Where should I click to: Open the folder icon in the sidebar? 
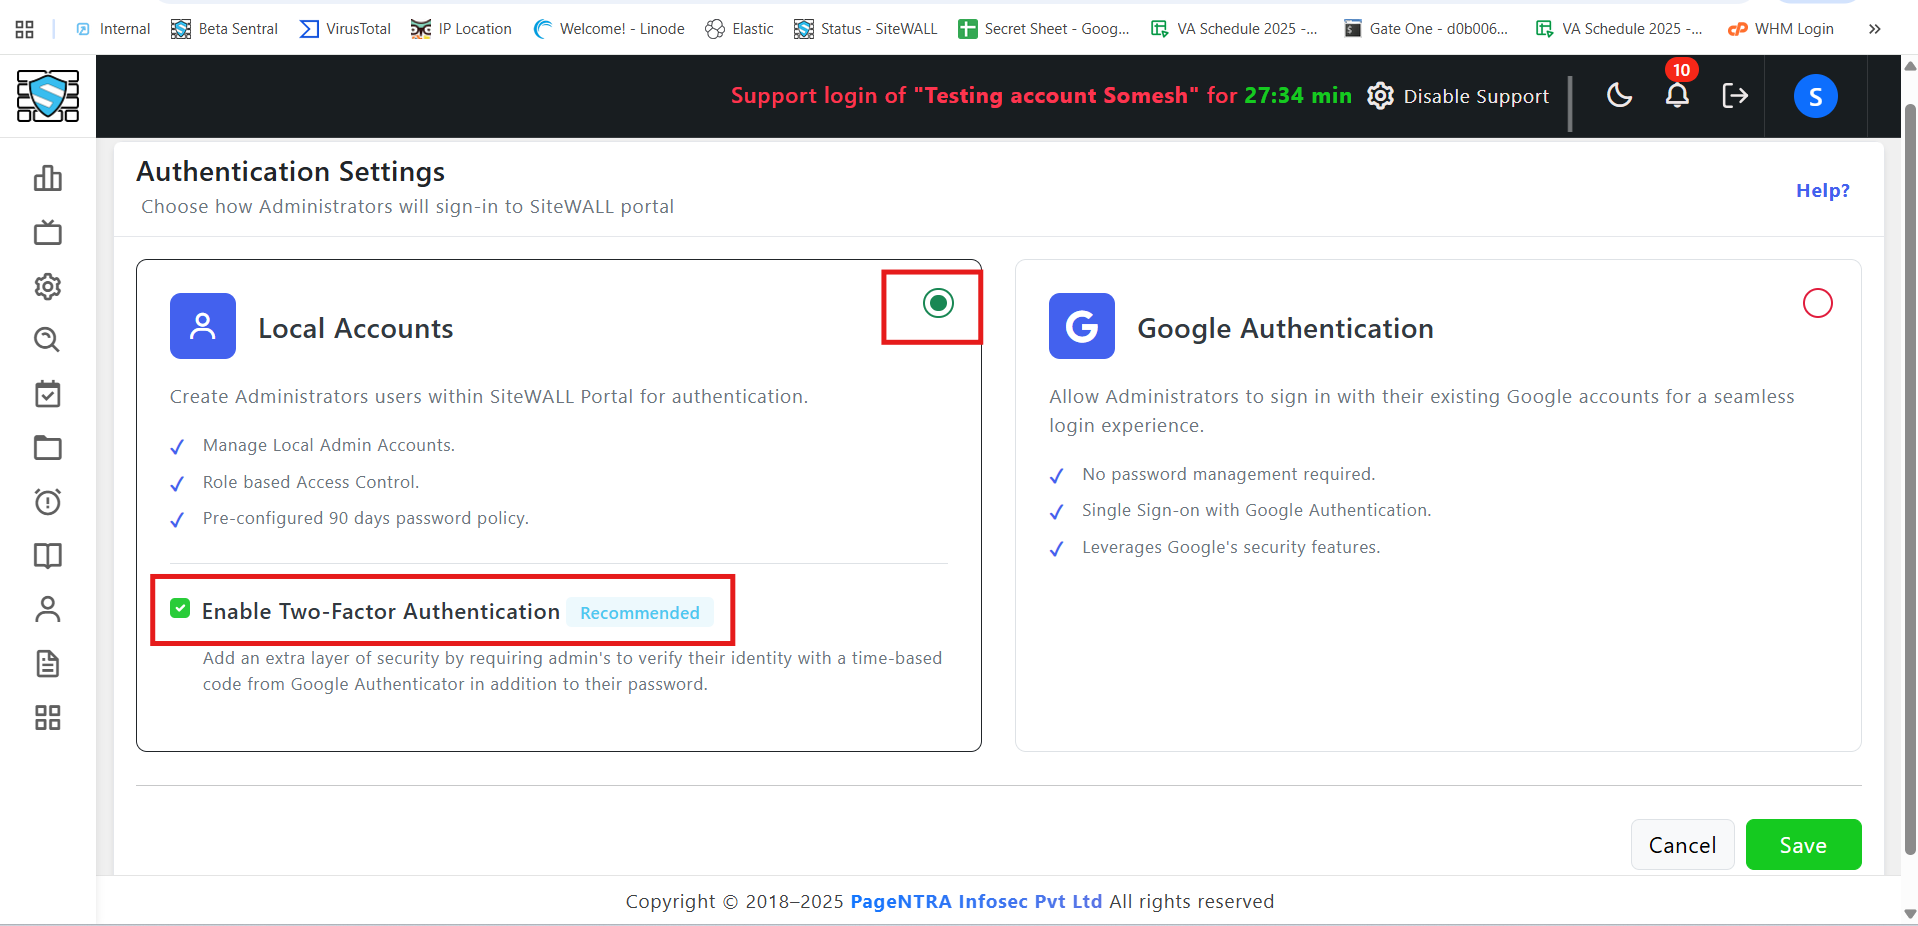47,448
